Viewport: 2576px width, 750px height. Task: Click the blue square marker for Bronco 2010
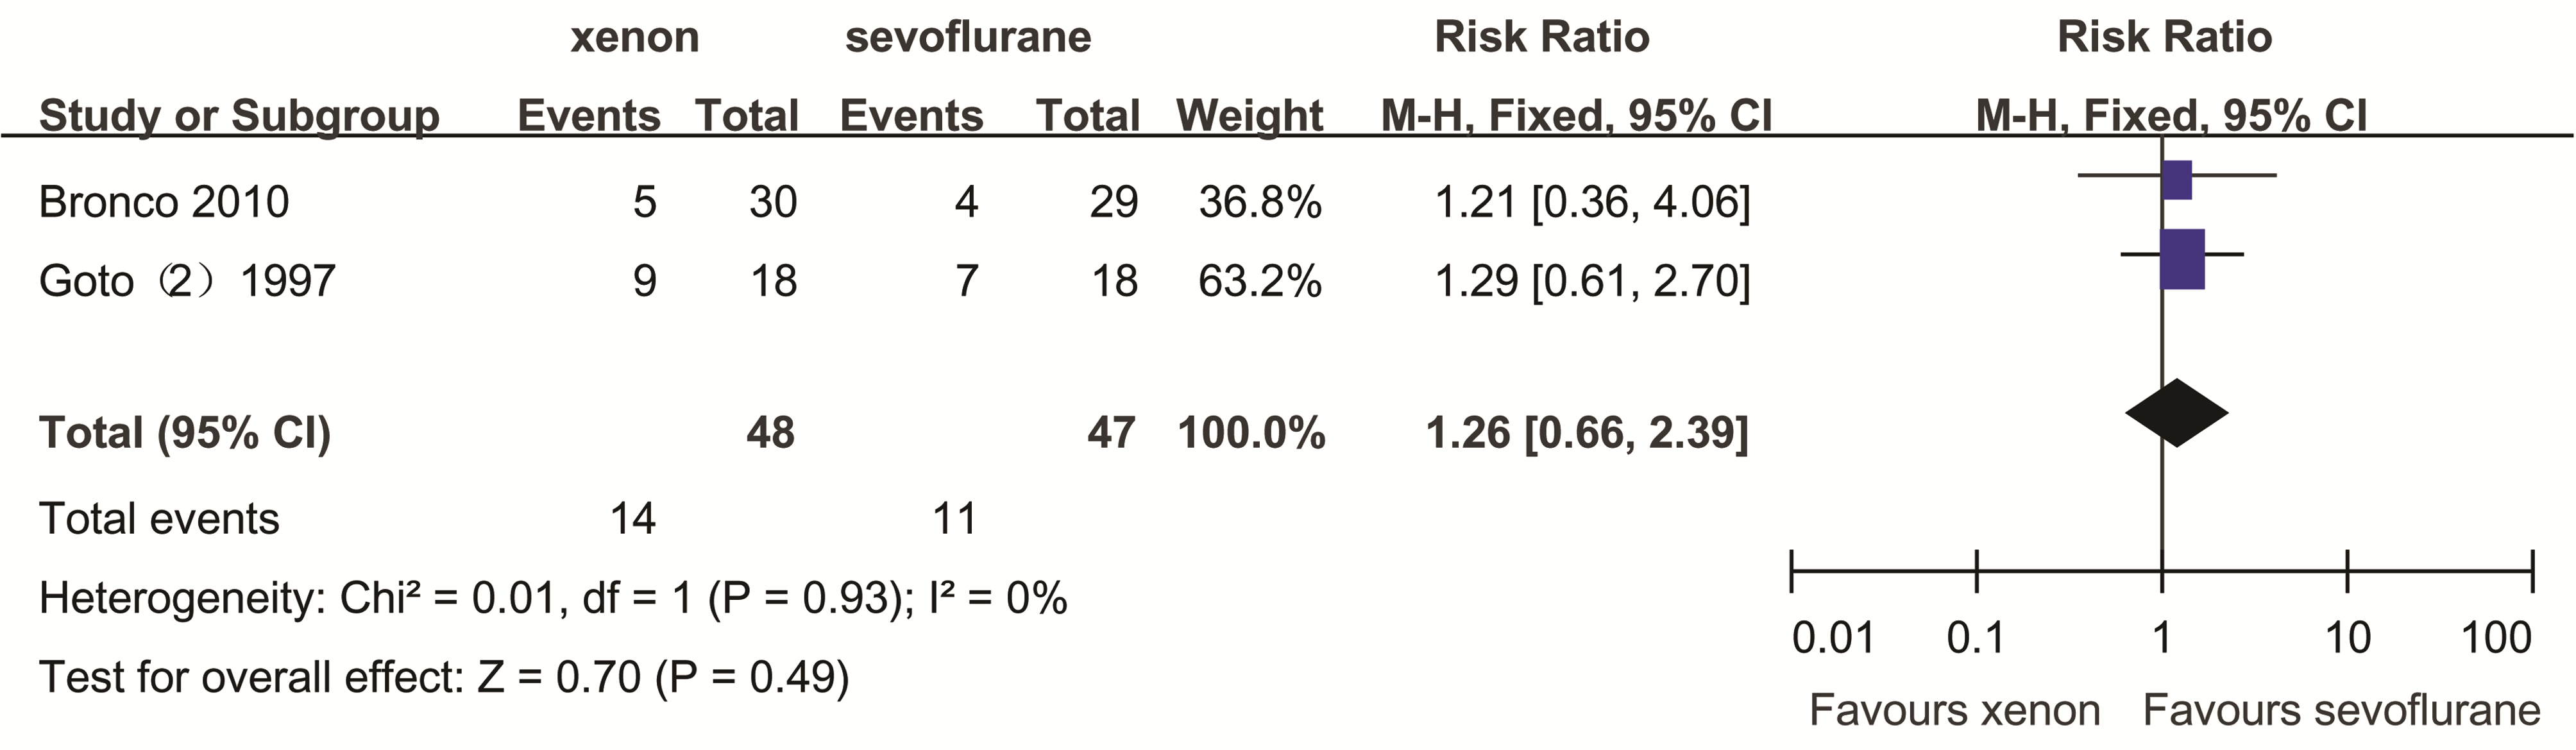coord(2176,180)
